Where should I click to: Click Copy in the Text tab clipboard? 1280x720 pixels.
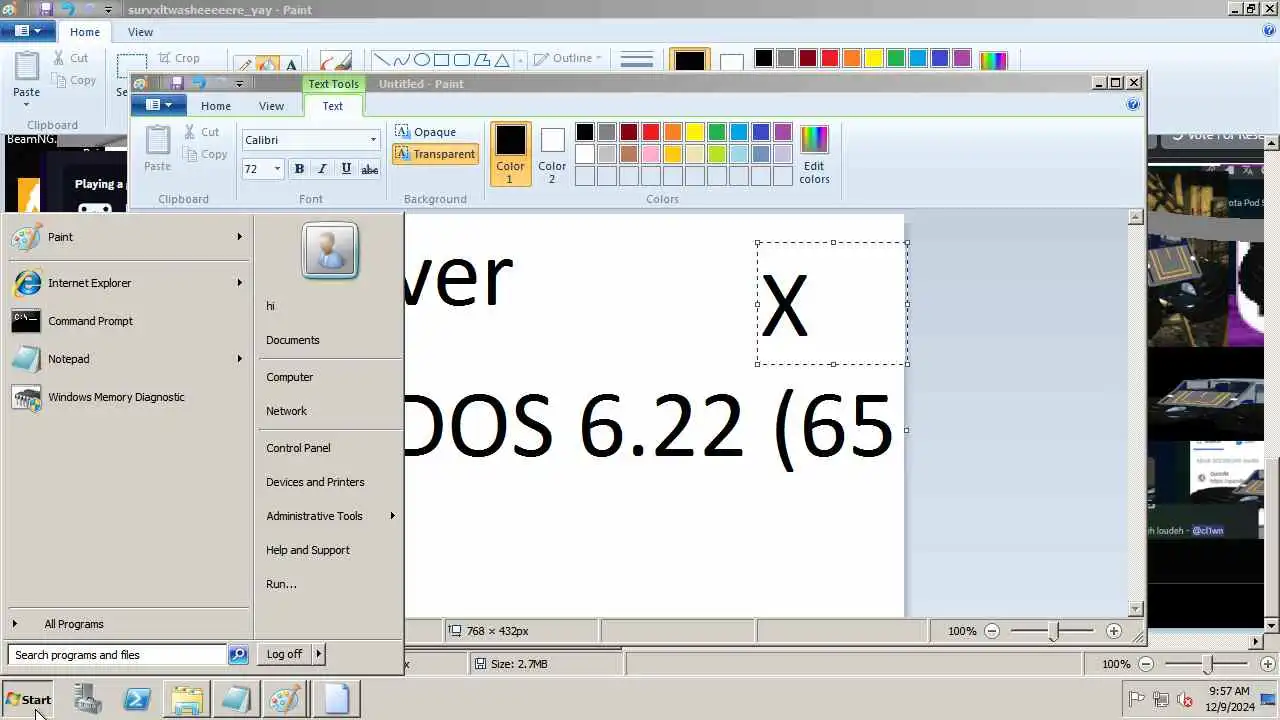(x=205, y=154)
